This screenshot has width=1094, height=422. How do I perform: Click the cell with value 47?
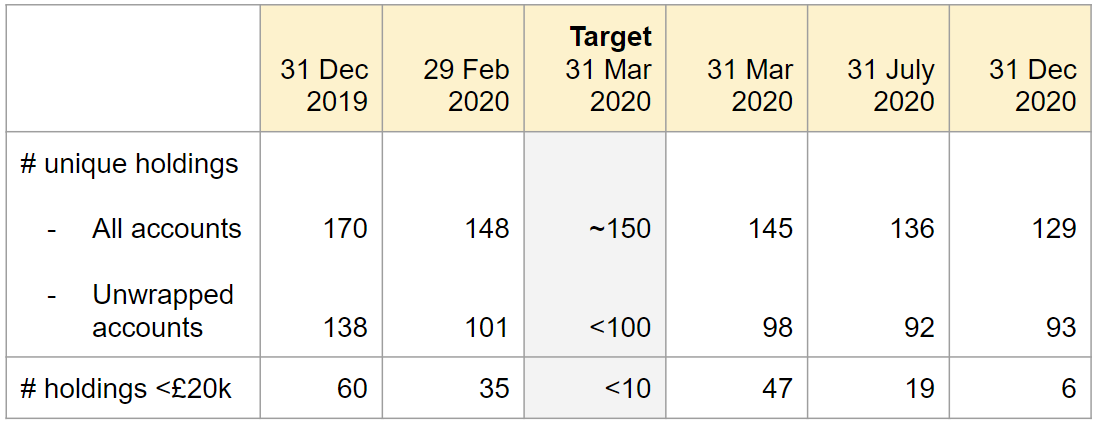pyautogui.click(x=776, y=388)
